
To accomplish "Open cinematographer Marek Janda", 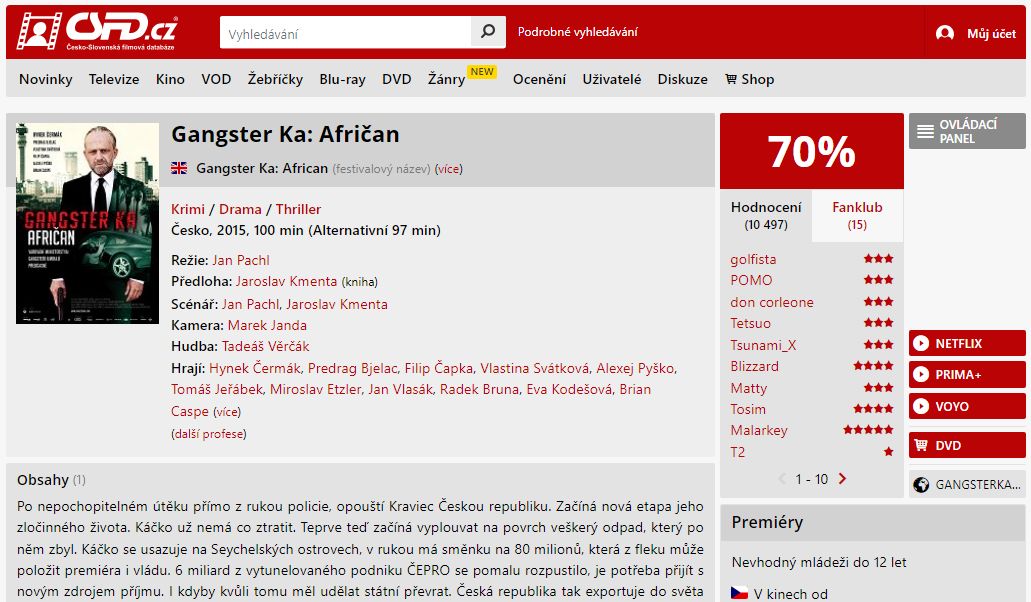I will [267, 325].
